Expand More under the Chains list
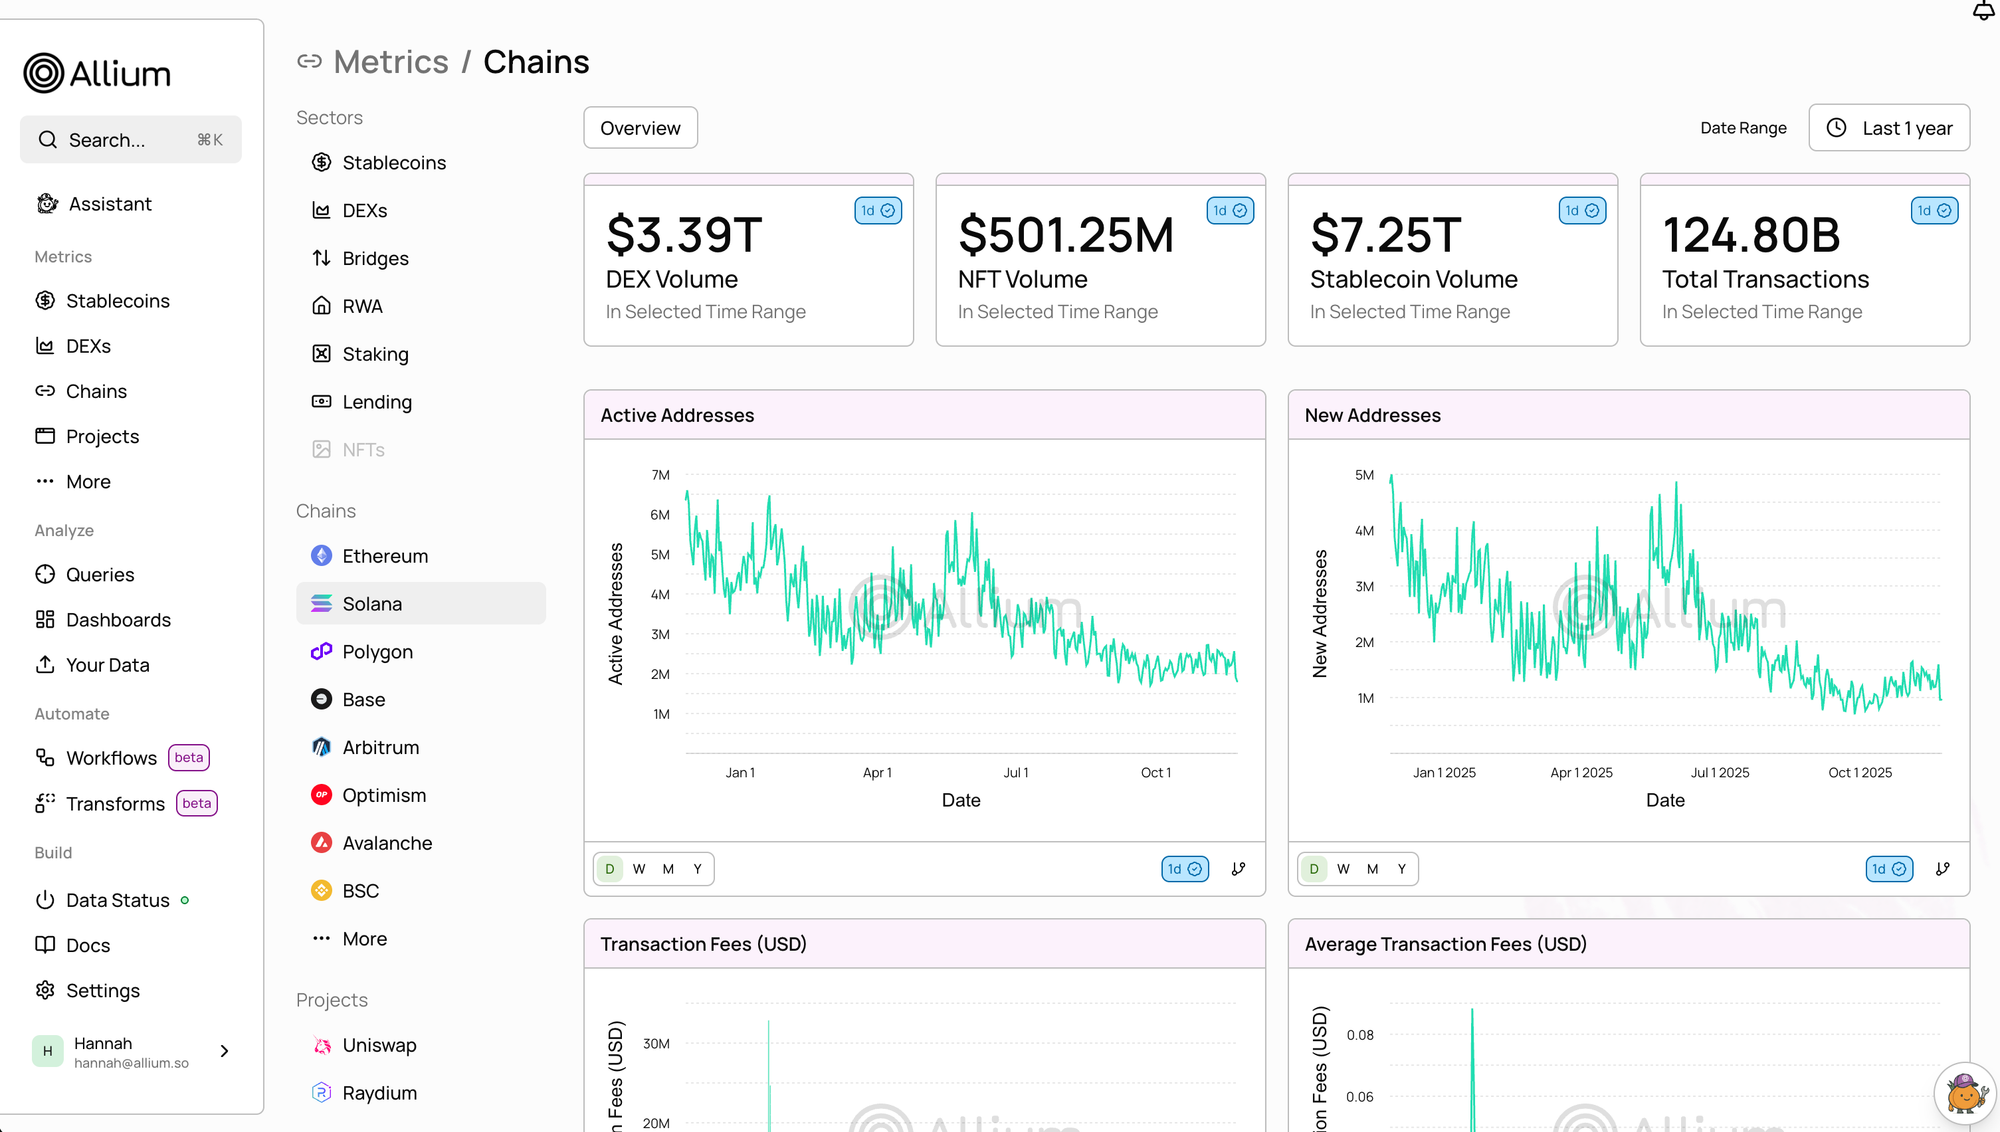Screen dimensions: 2000x1132 (x=363, y=939)
